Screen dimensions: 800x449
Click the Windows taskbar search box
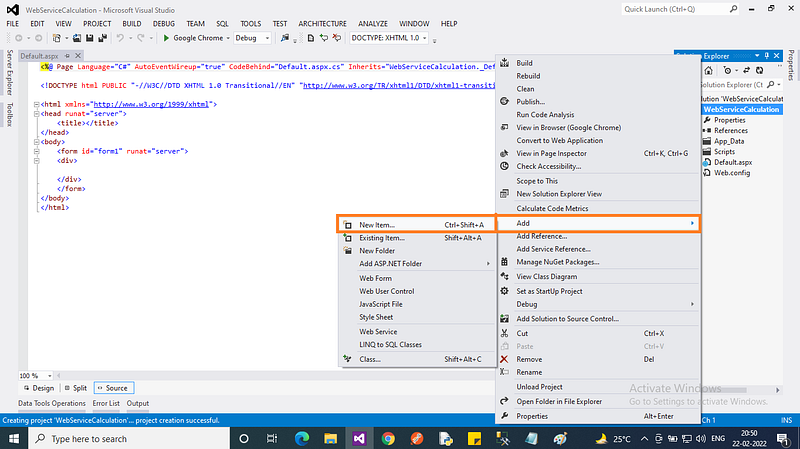coord(129,438)
